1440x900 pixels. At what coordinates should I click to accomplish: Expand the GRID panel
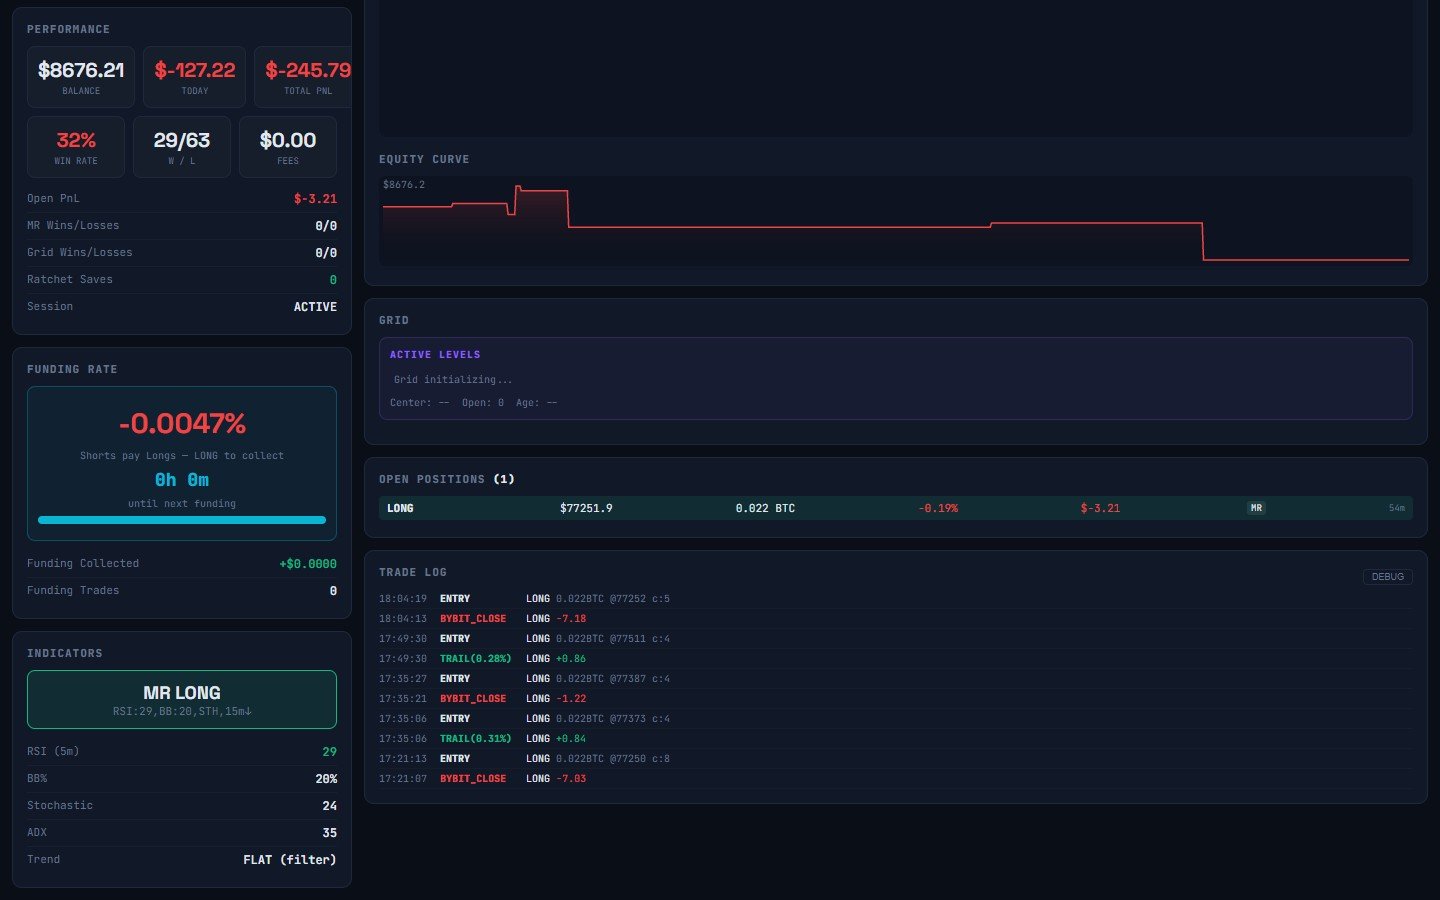(x=393, y=320)
